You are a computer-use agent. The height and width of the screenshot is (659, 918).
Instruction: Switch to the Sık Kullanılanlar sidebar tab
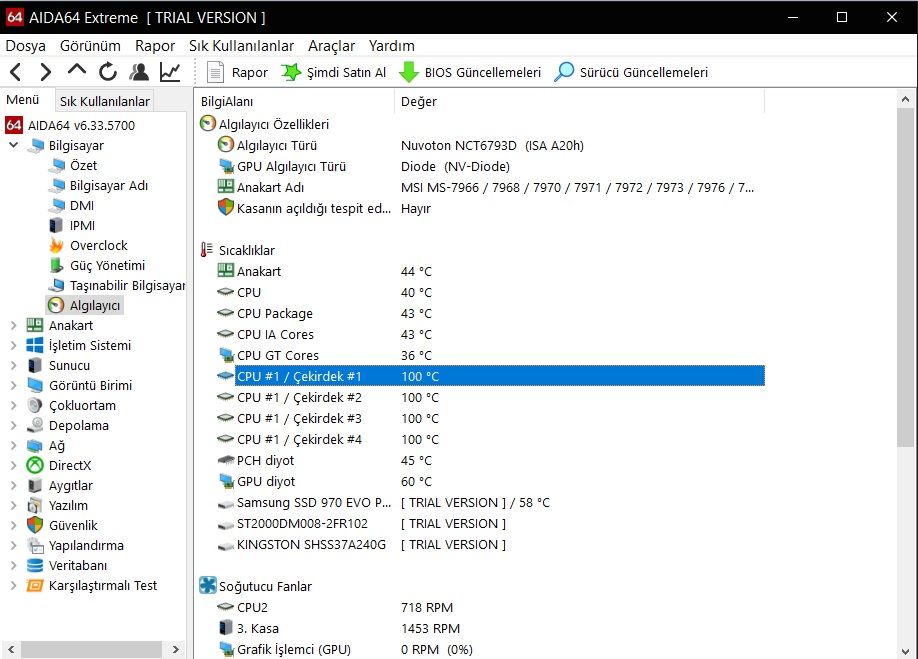pyautogui.click(x=105, y=101)
